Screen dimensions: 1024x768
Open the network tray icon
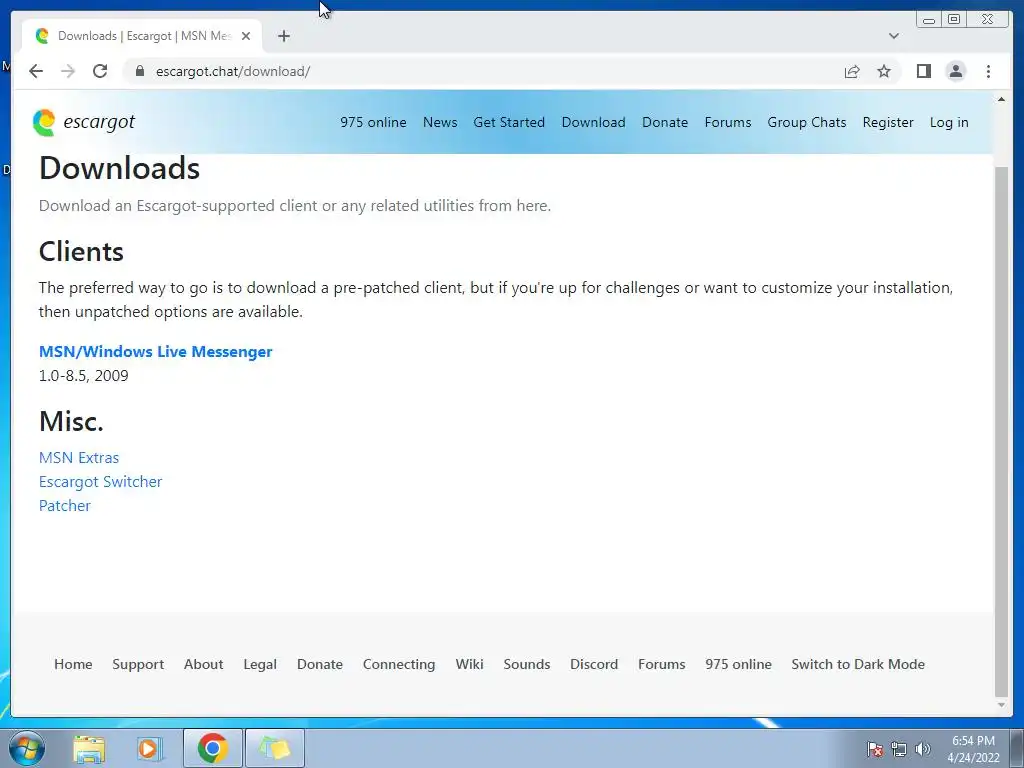(x=899, y=749)
